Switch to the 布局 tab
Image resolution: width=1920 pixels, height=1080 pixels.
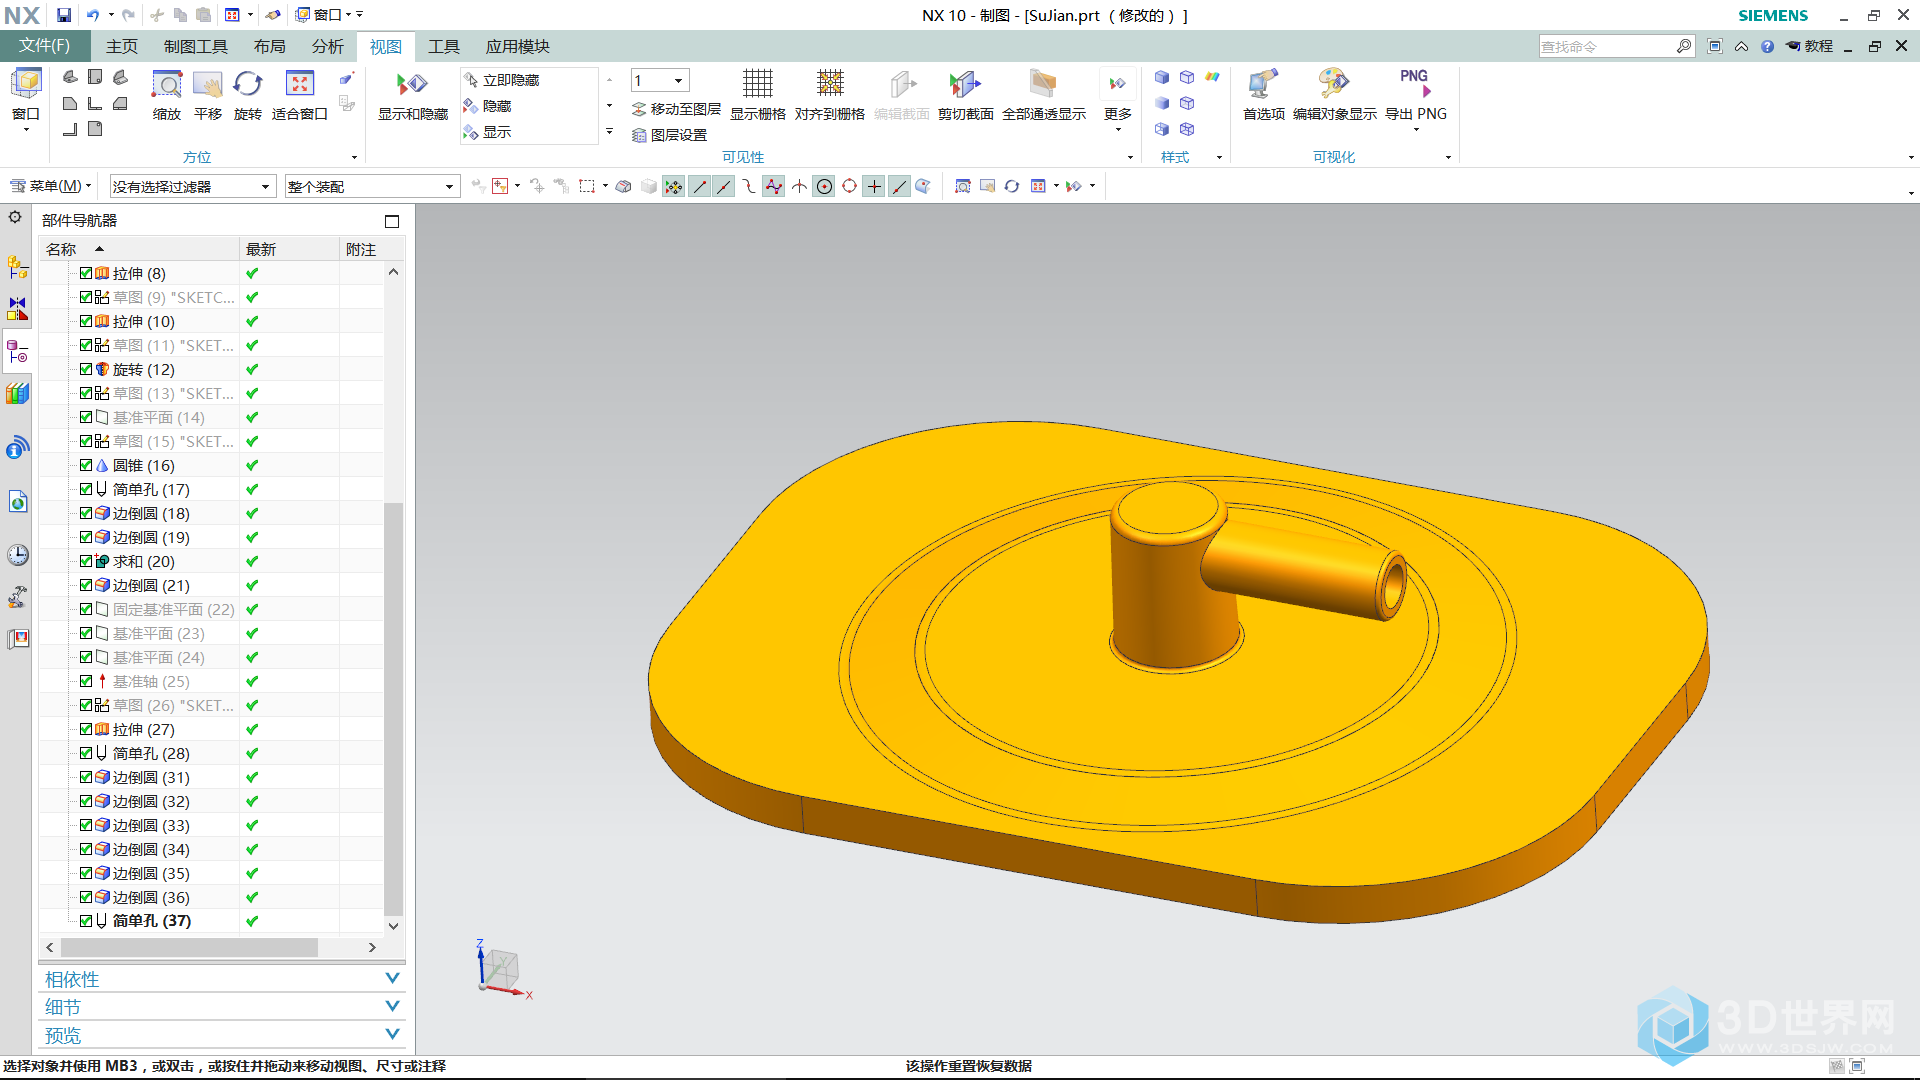coord(269,46)
